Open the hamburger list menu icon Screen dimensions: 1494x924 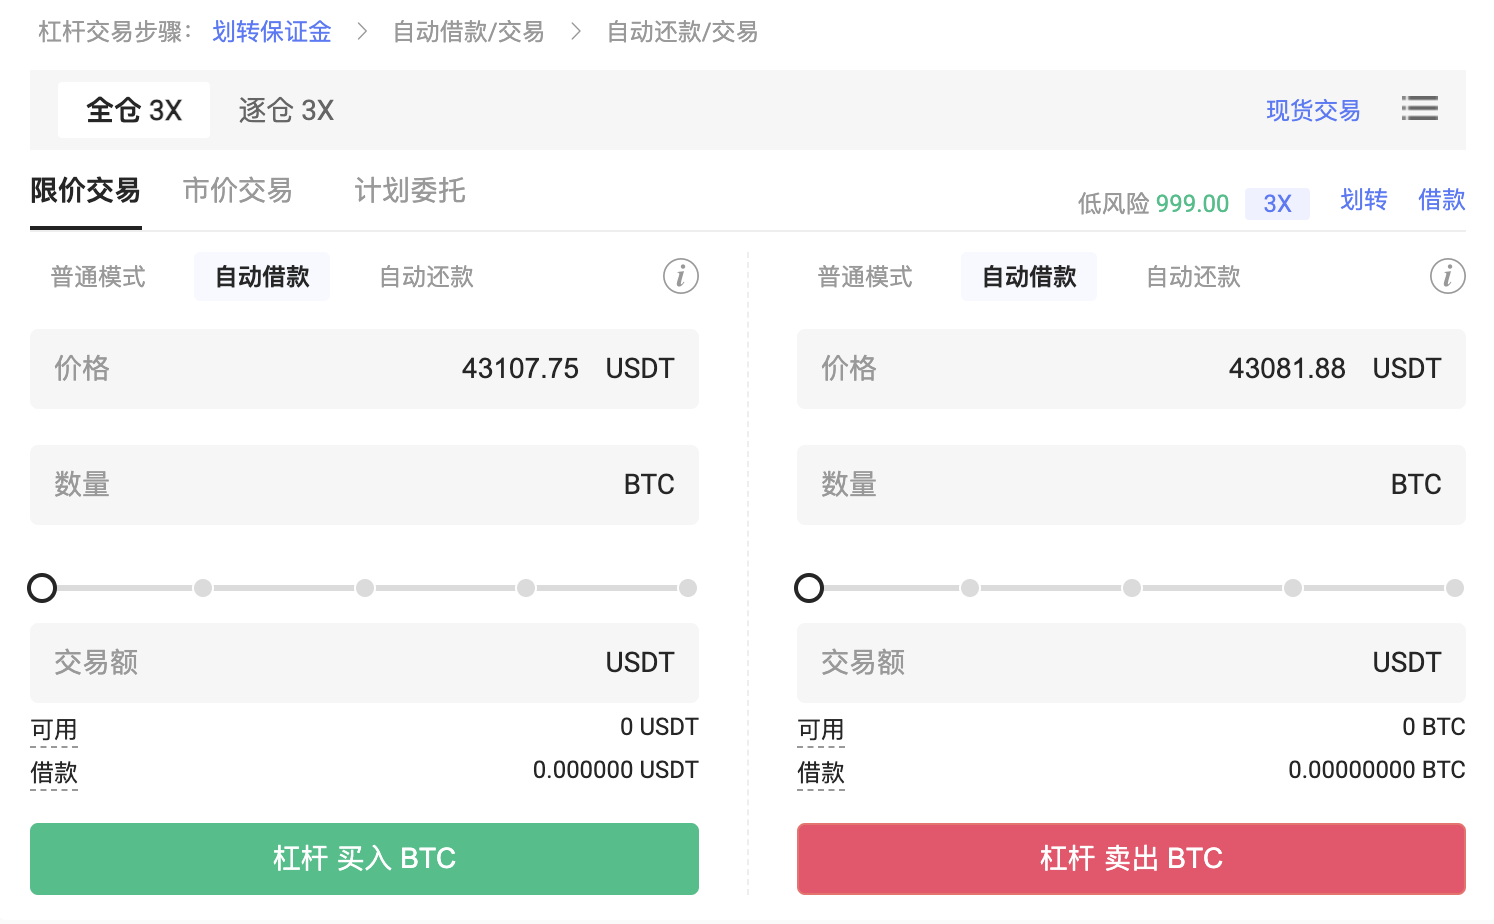point(1419,108)
